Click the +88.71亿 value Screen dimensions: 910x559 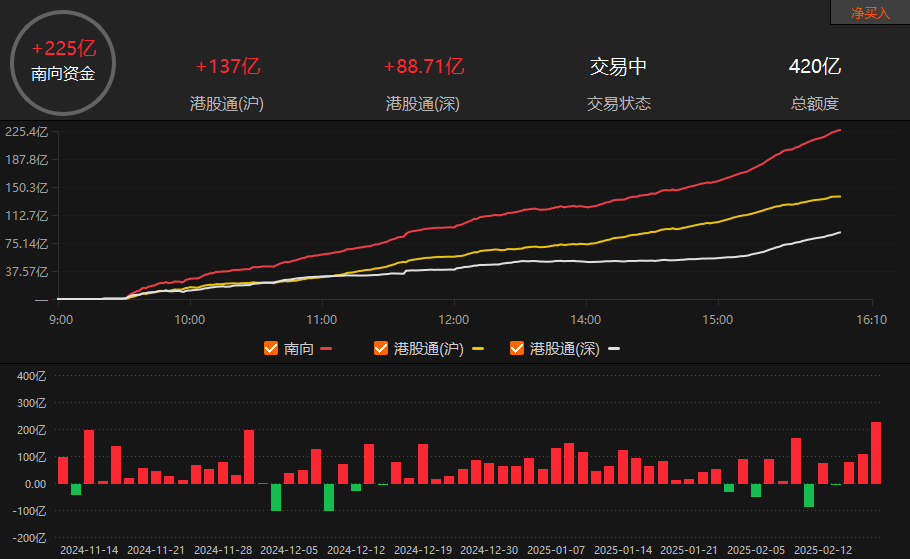(x=424, y=66)
